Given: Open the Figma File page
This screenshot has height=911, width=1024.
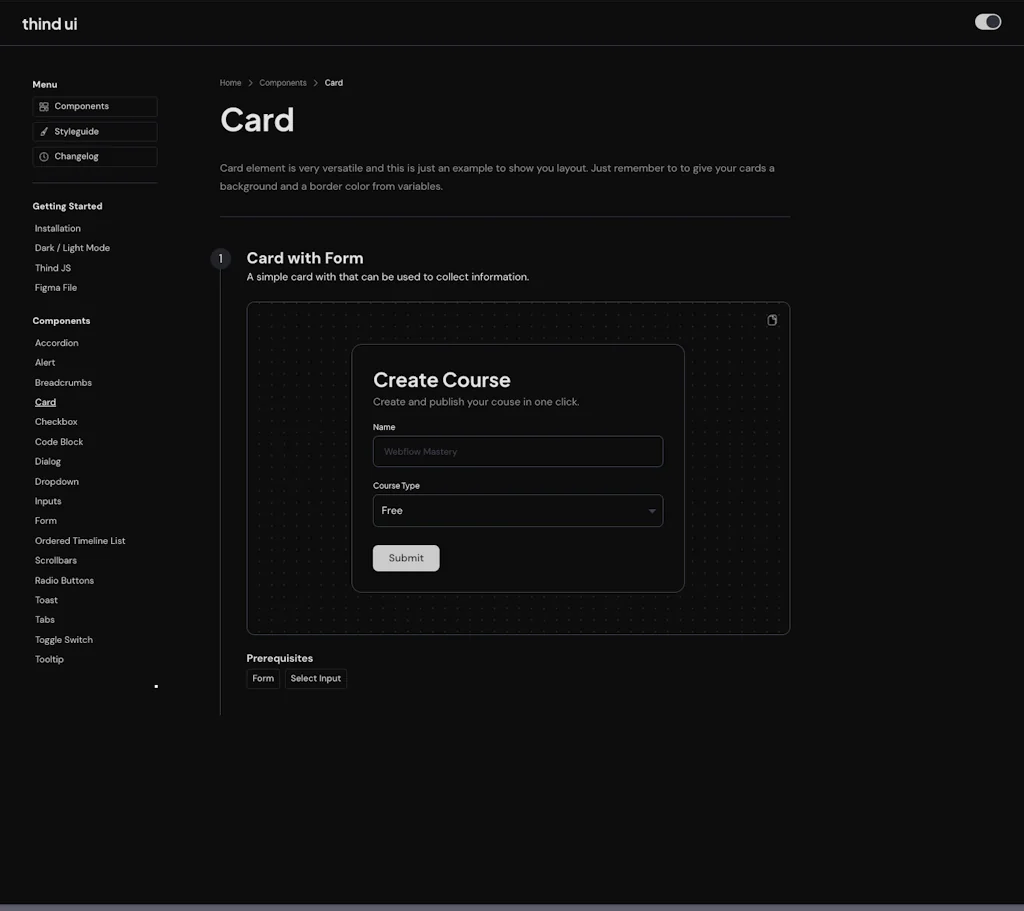Looking at the screenshot, I should coord(55,287).
